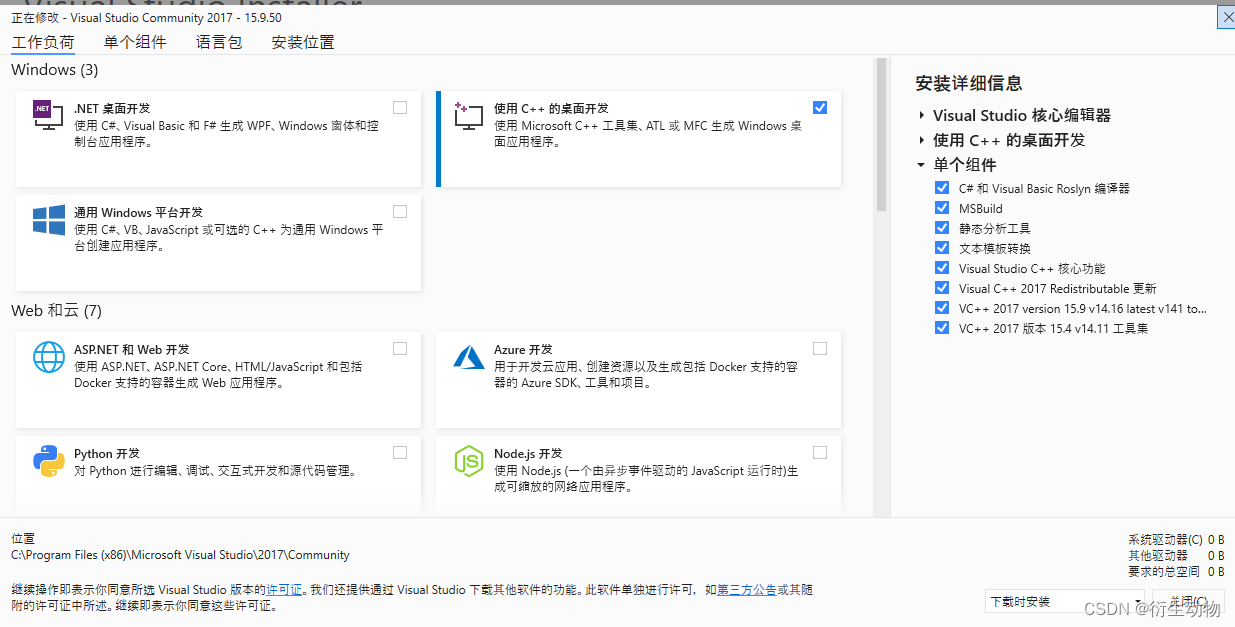Uncheck the 使用 C++ 的桌面开发 workload checkbox

tap(820, 107)
